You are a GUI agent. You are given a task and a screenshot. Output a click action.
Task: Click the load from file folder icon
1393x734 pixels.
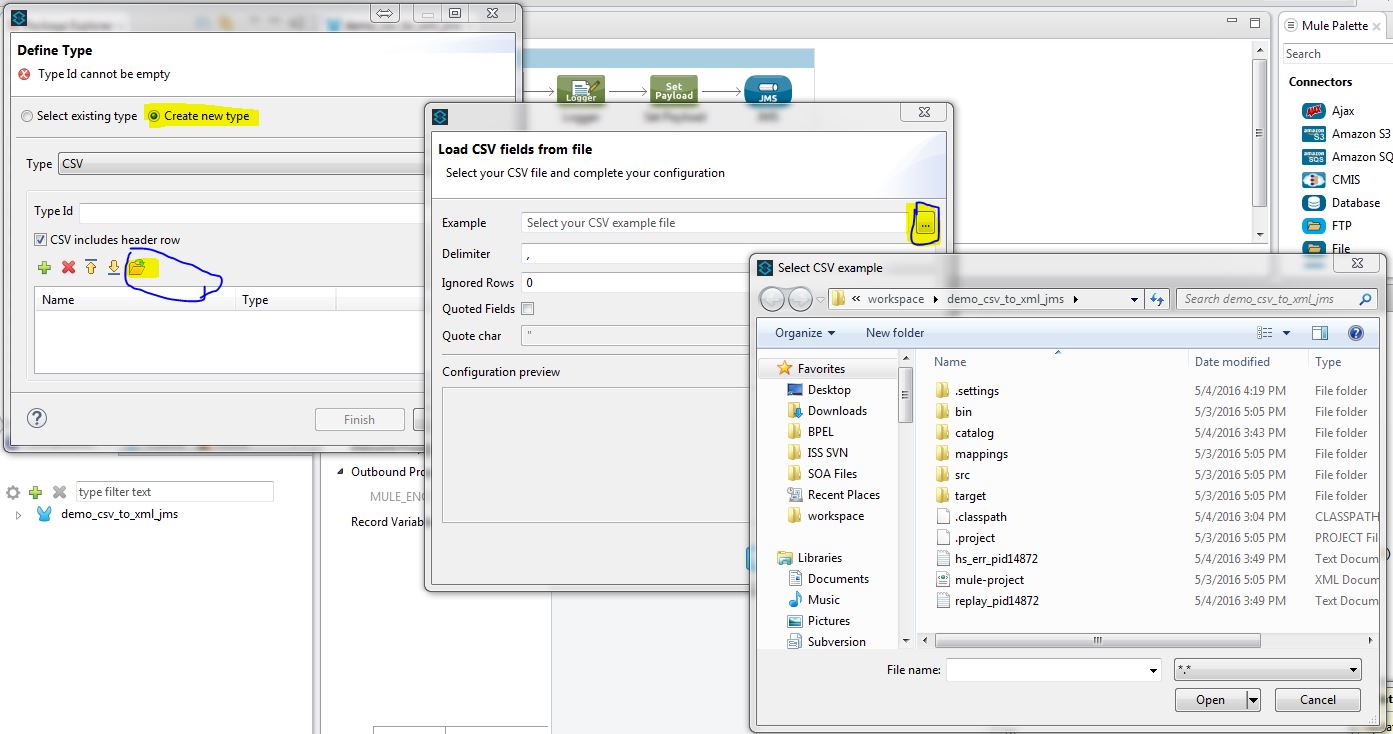137,267
